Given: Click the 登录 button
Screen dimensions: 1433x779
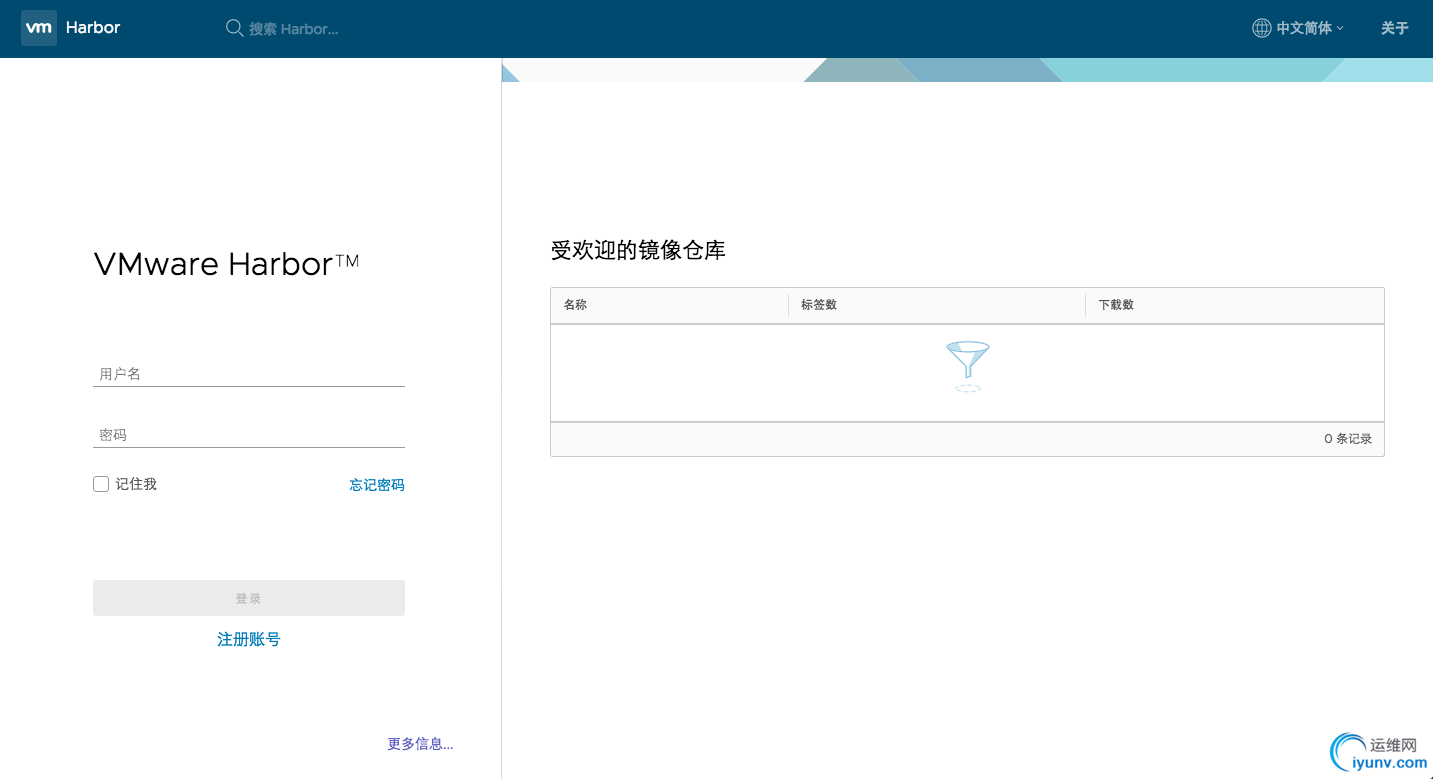Looking at the screenshot, I should [249, 598].
